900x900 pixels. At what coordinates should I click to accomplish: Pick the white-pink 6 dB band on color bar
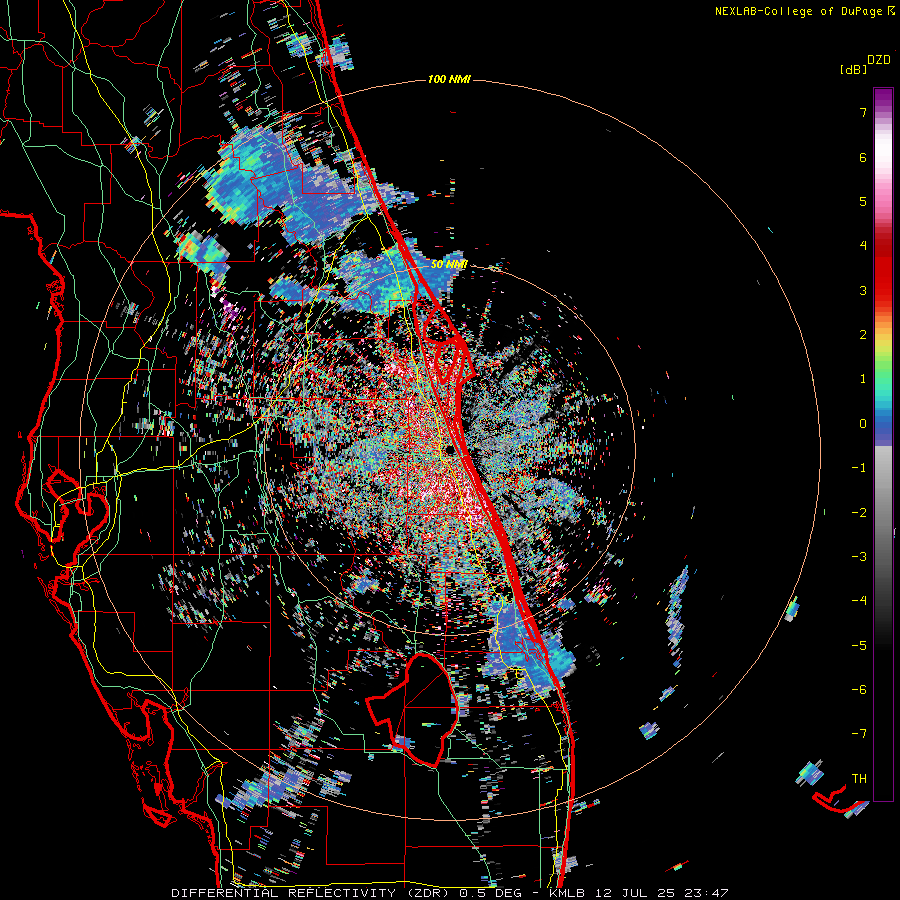(883, 157)
